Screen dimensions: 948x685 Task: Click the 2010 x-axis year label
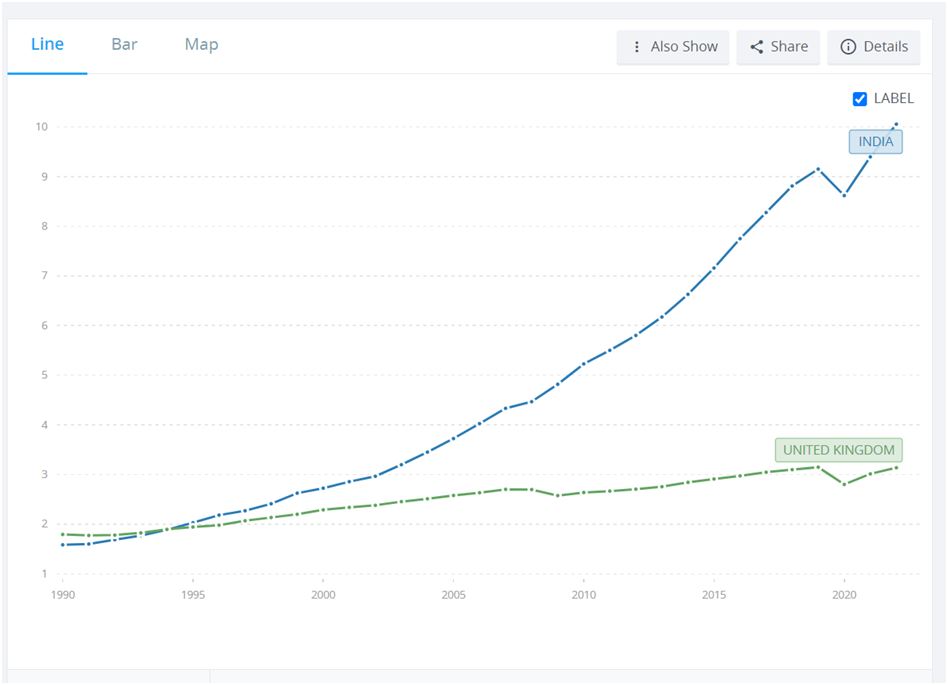[583, 595]
